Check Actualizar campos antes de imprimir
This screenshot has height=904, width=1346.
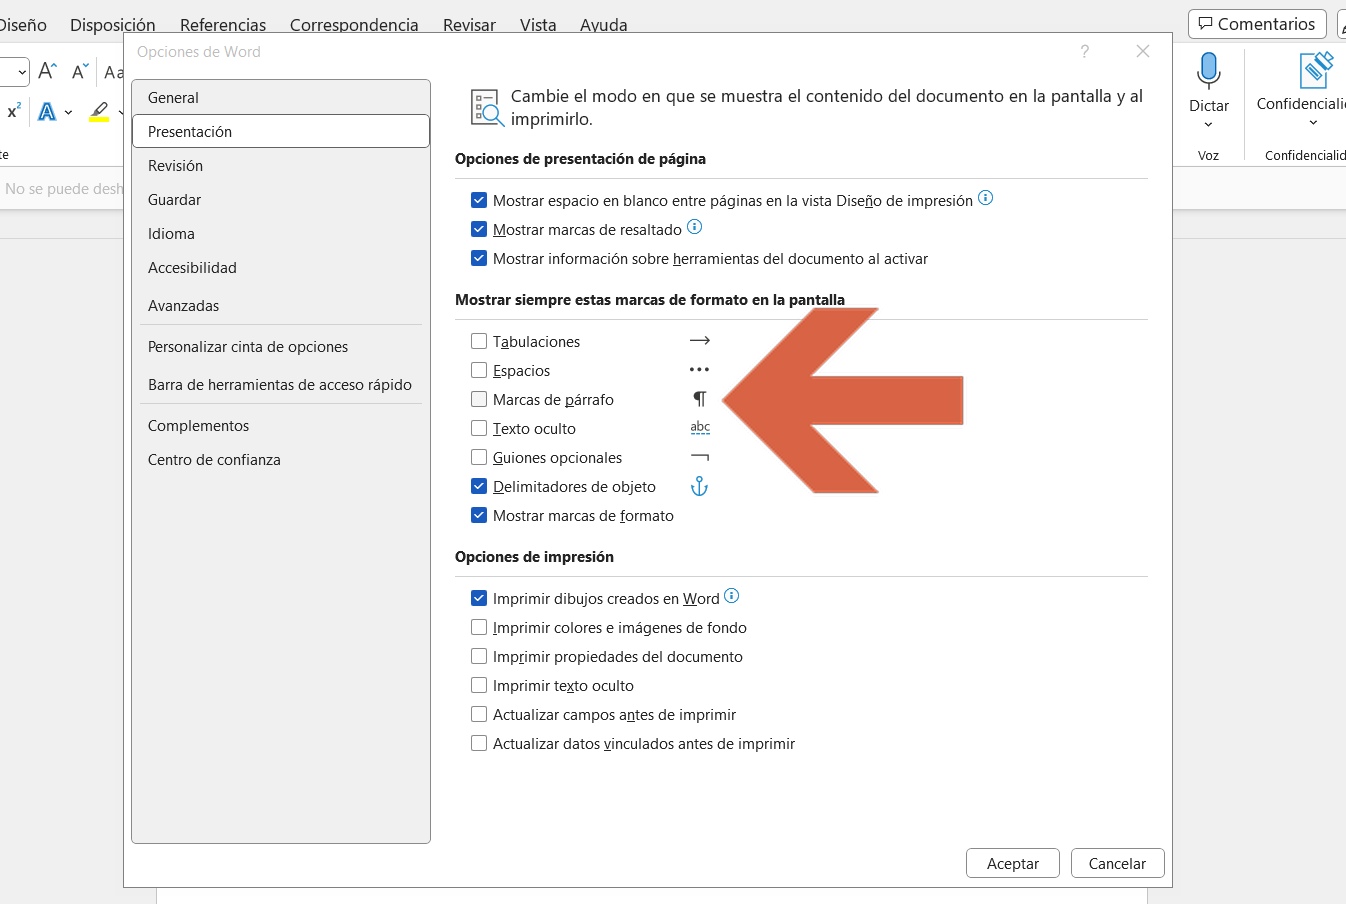tap(479, 714)
